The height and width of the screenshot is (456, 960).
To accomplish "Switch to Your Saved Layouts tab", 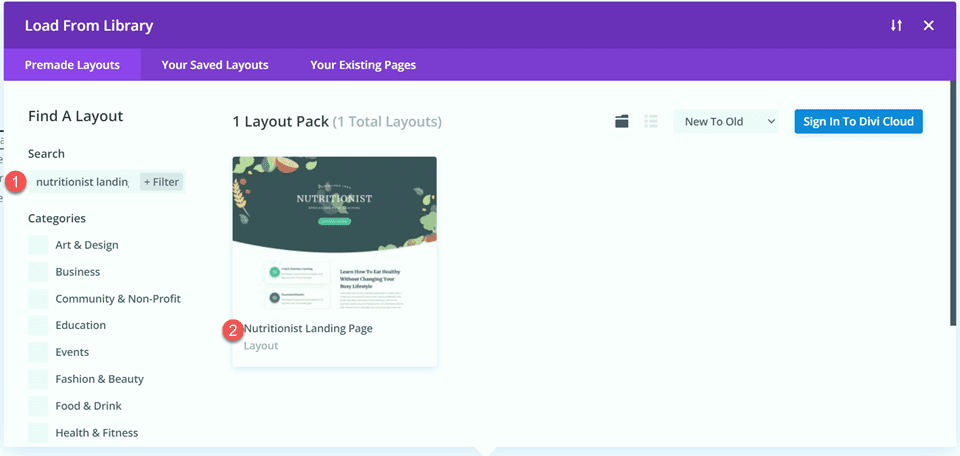I will [x=215, y=65].
